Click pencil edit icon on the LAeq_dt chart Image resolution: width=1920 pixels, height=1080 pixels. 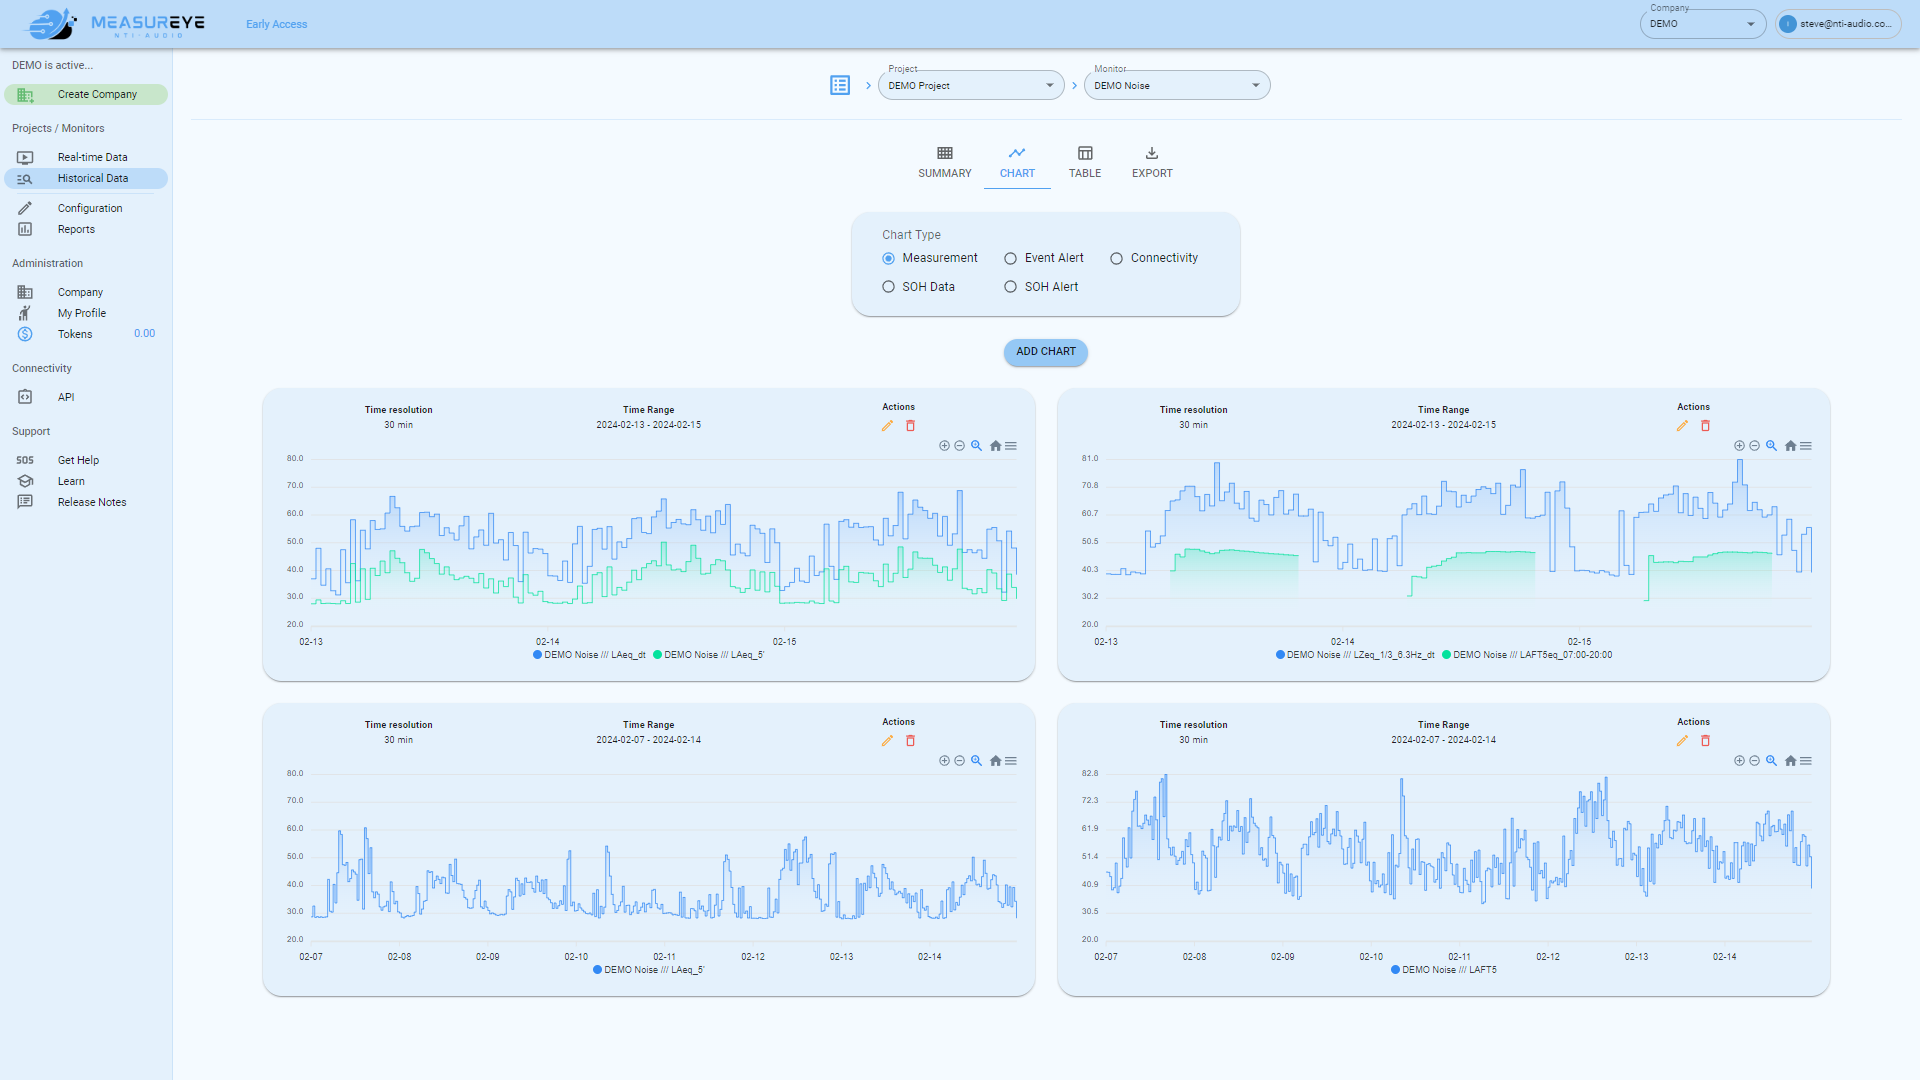point(887,426)
